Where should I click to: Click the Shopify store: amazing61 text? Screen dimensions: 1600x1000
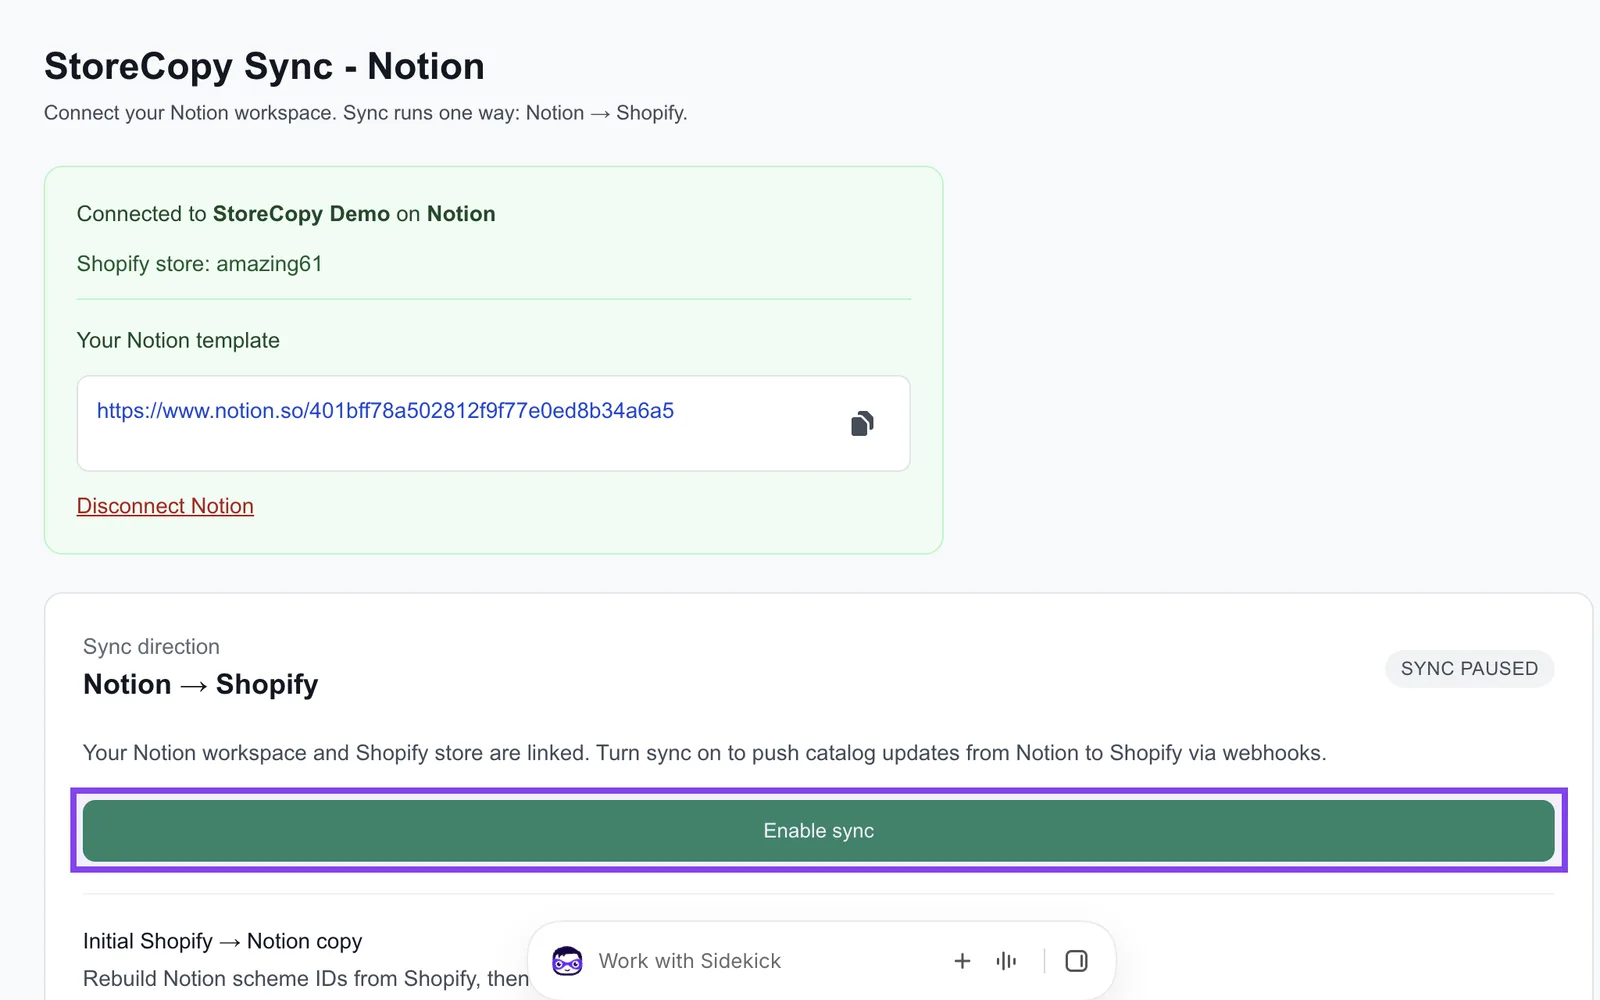pyautogui.click(x=199, y=264)
